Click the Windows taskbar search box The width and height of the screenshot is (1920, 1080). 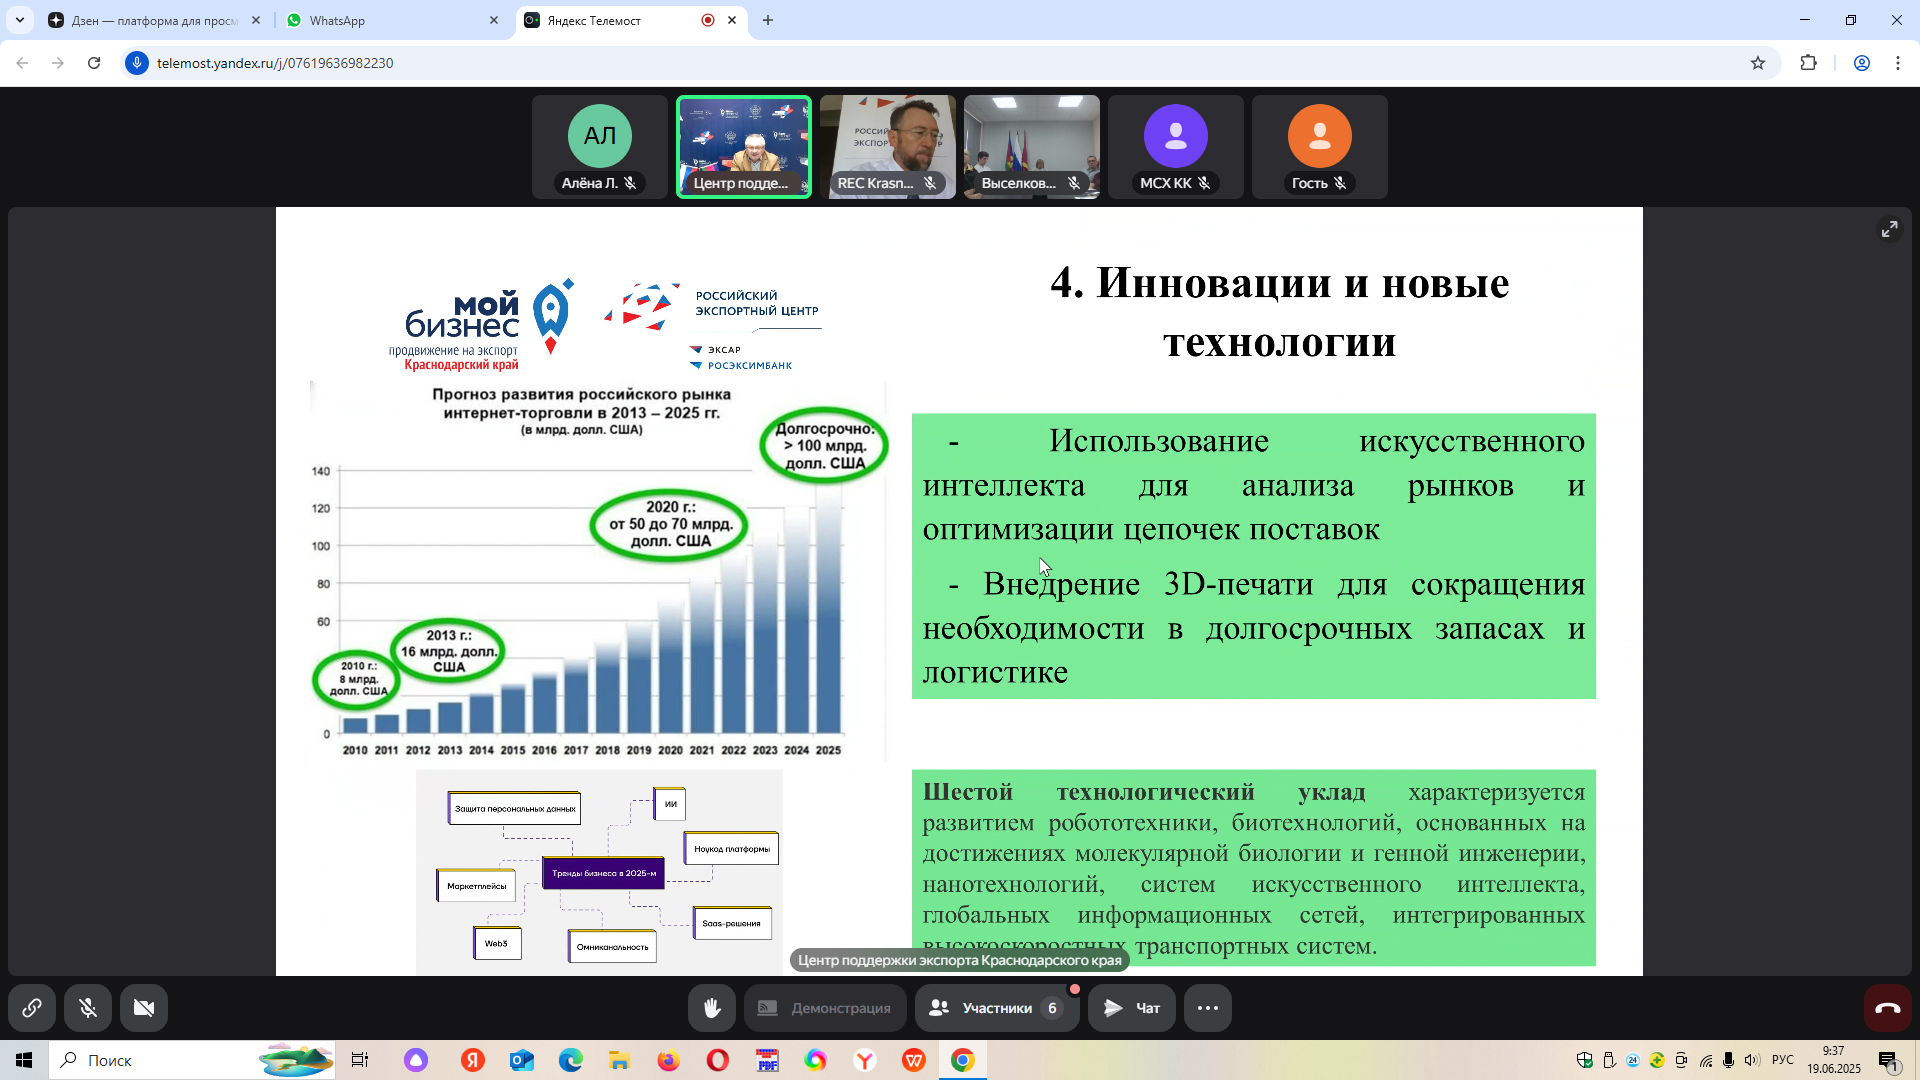point(150,1060)
